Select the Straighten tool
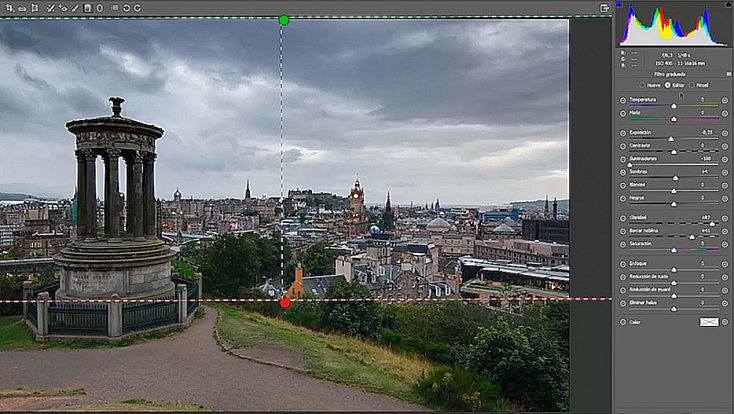This screenshot has width=734, height=414. [x=22, y=8]
